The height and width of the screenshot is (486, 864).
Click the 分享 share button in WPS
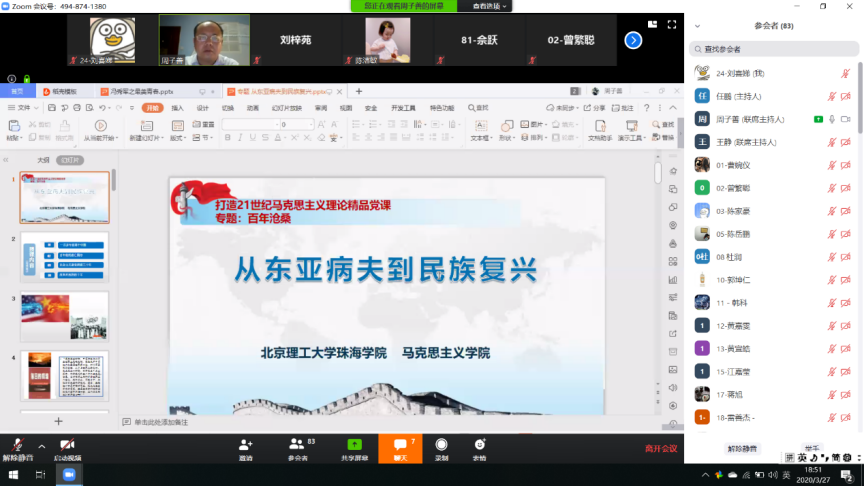595,108
